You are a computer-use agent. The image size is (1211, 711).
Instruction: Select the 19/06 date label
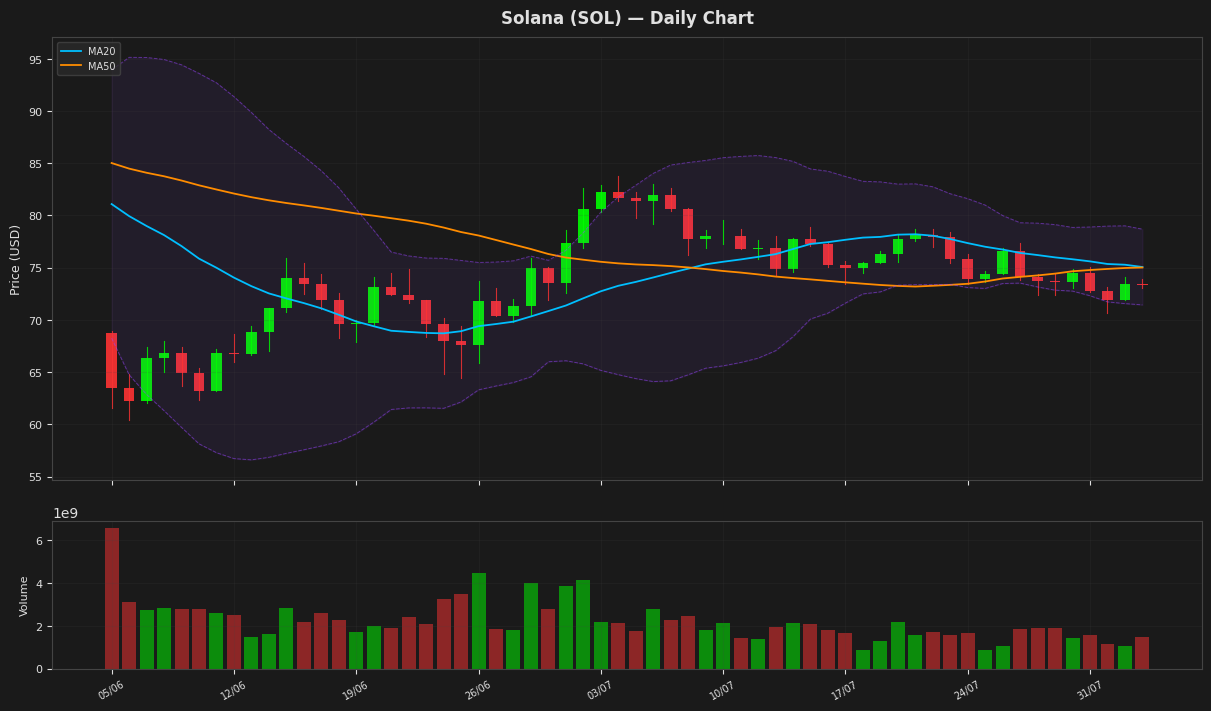354,690
